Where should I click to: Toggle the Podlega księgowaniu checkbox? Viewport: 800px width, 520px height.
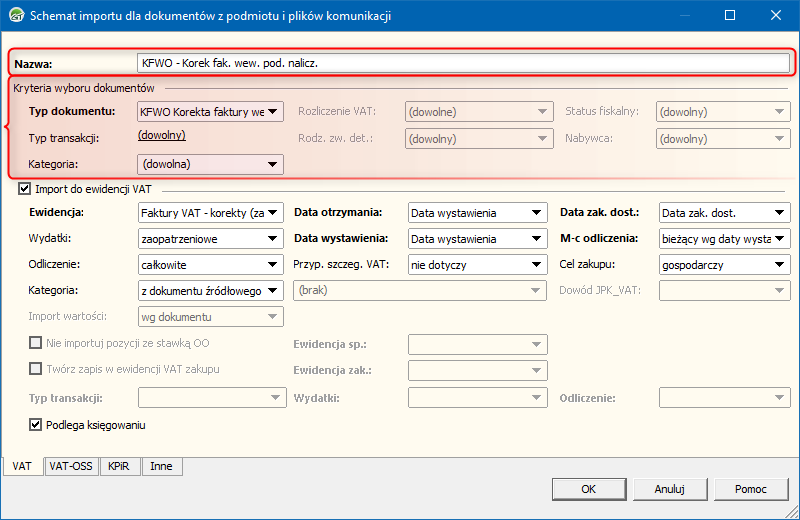pos(37,425)
